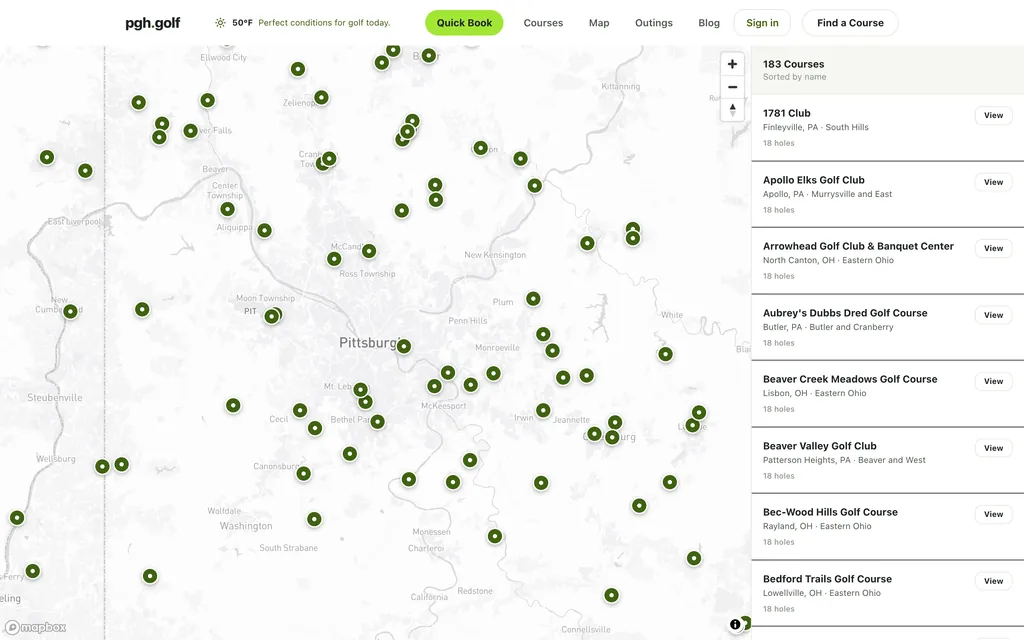This screenshot has height=640, width=1024.
Task: Click the "Sorted by name" label
Action: point(794,76)
